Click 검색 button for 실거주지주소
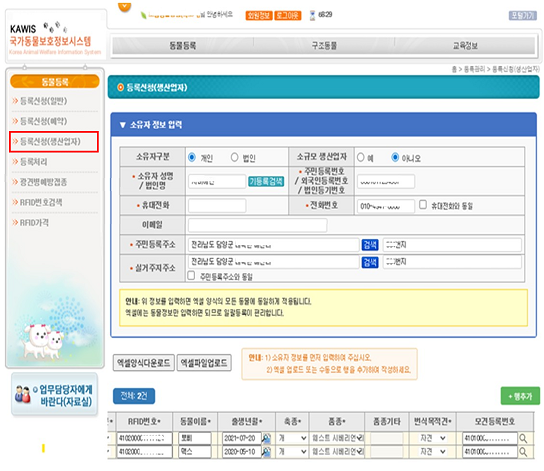This screenshot has width=544, height=471. coord(370,262)
